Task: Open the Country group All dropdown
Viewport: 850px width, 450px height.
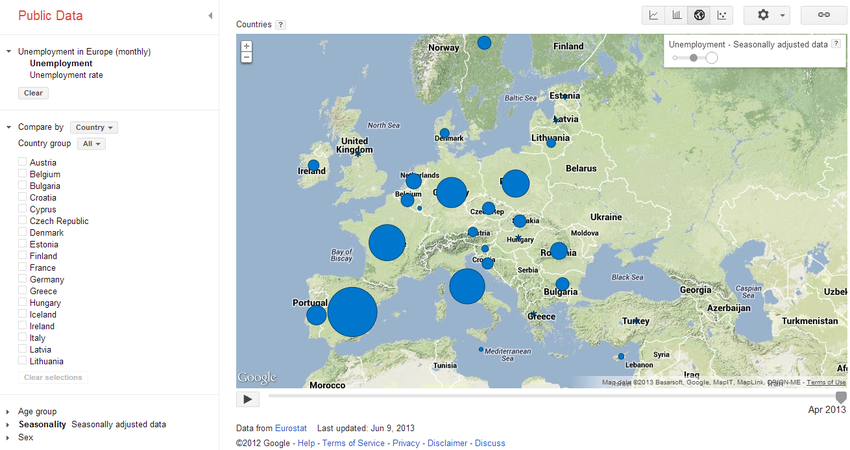Action: pos(91,144)
